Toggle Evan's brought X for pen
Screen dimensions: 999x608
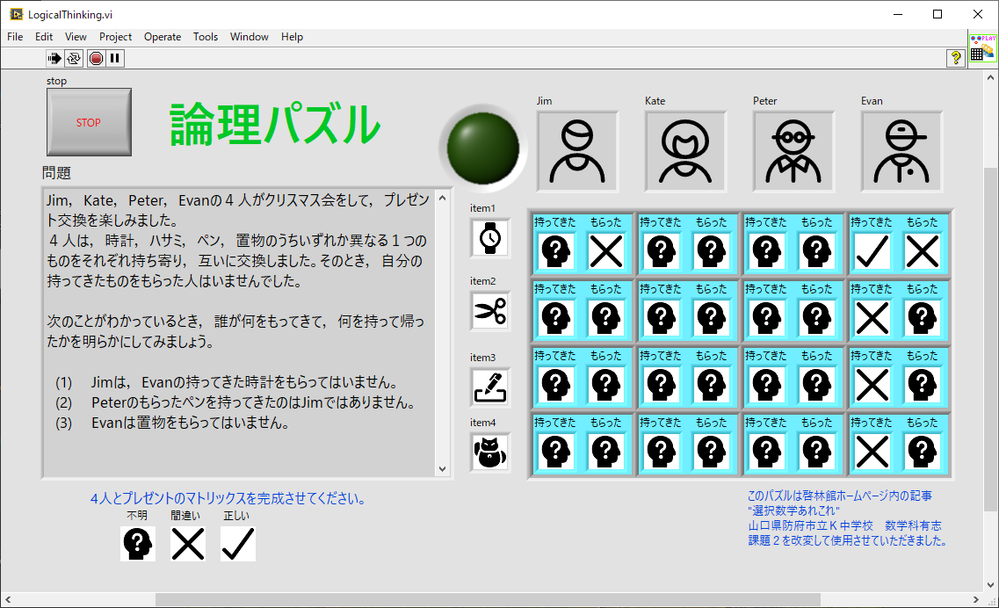pos(872,384)
